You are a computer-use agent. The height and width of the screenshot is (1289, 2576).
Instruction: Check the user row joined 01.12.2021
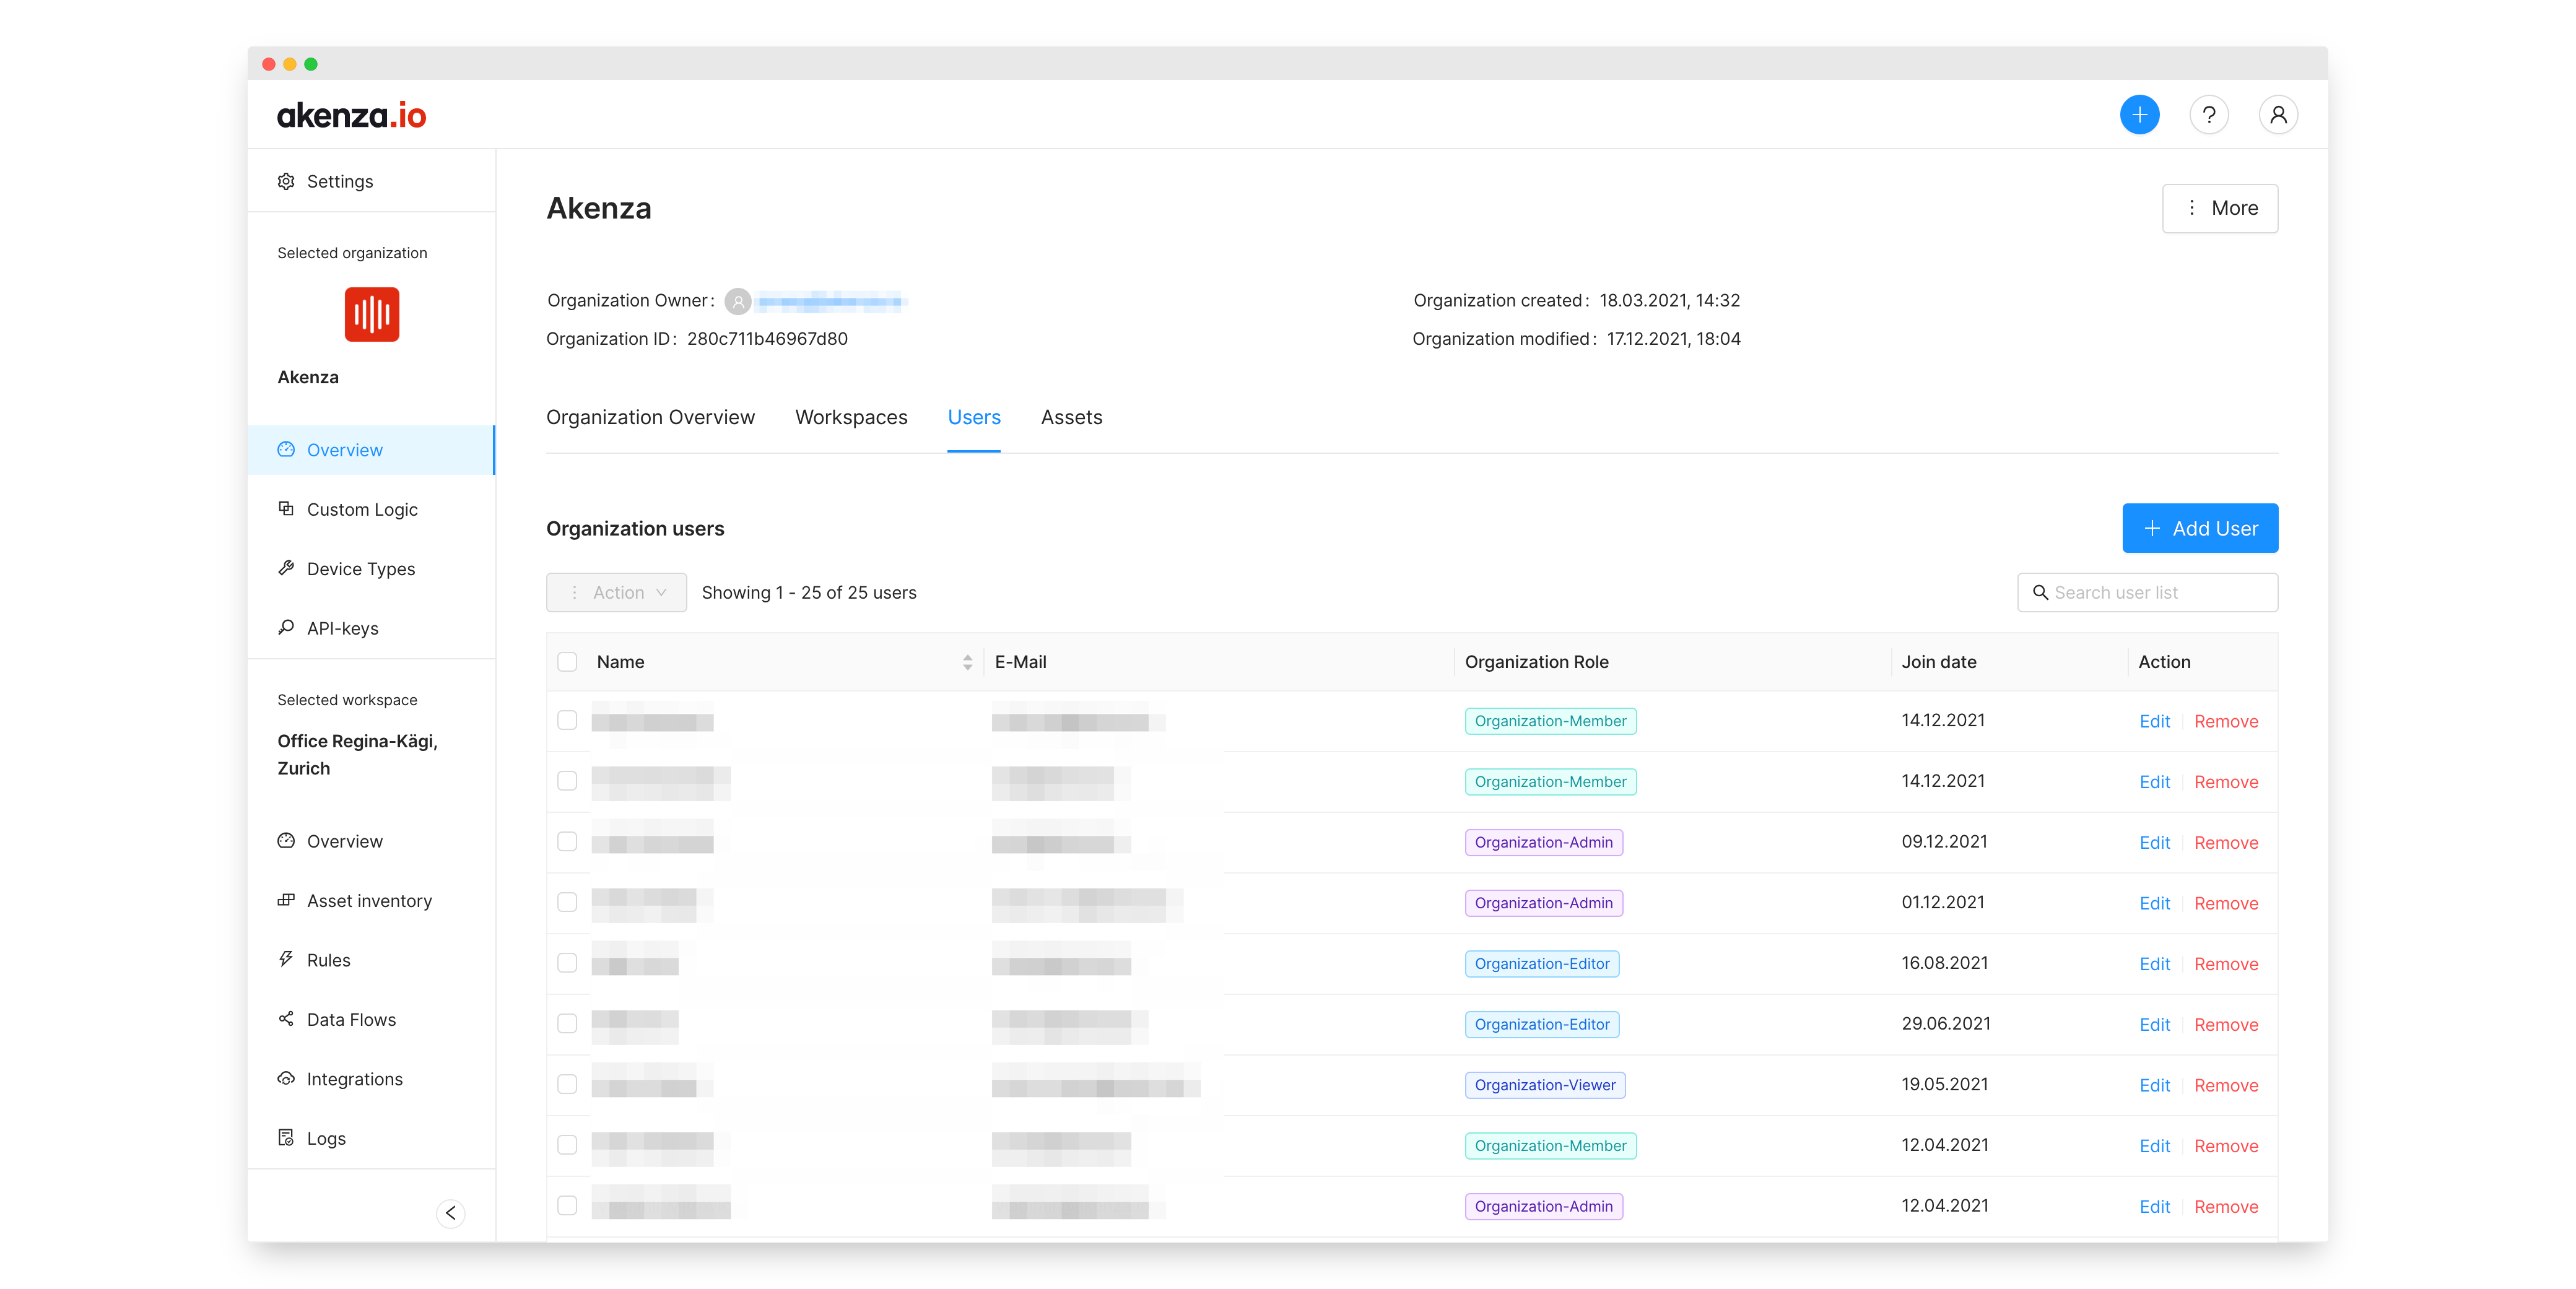(x=567, y=902)
